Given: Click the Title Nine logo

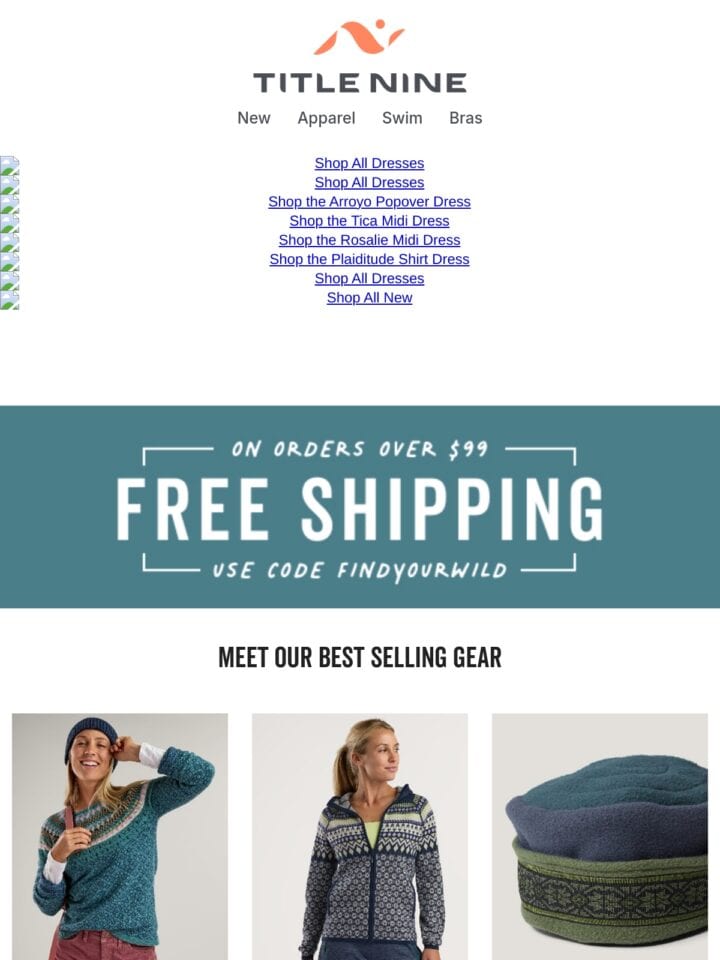Looking at the screenshot, I should pyautogui.click(x=360, y=56).
